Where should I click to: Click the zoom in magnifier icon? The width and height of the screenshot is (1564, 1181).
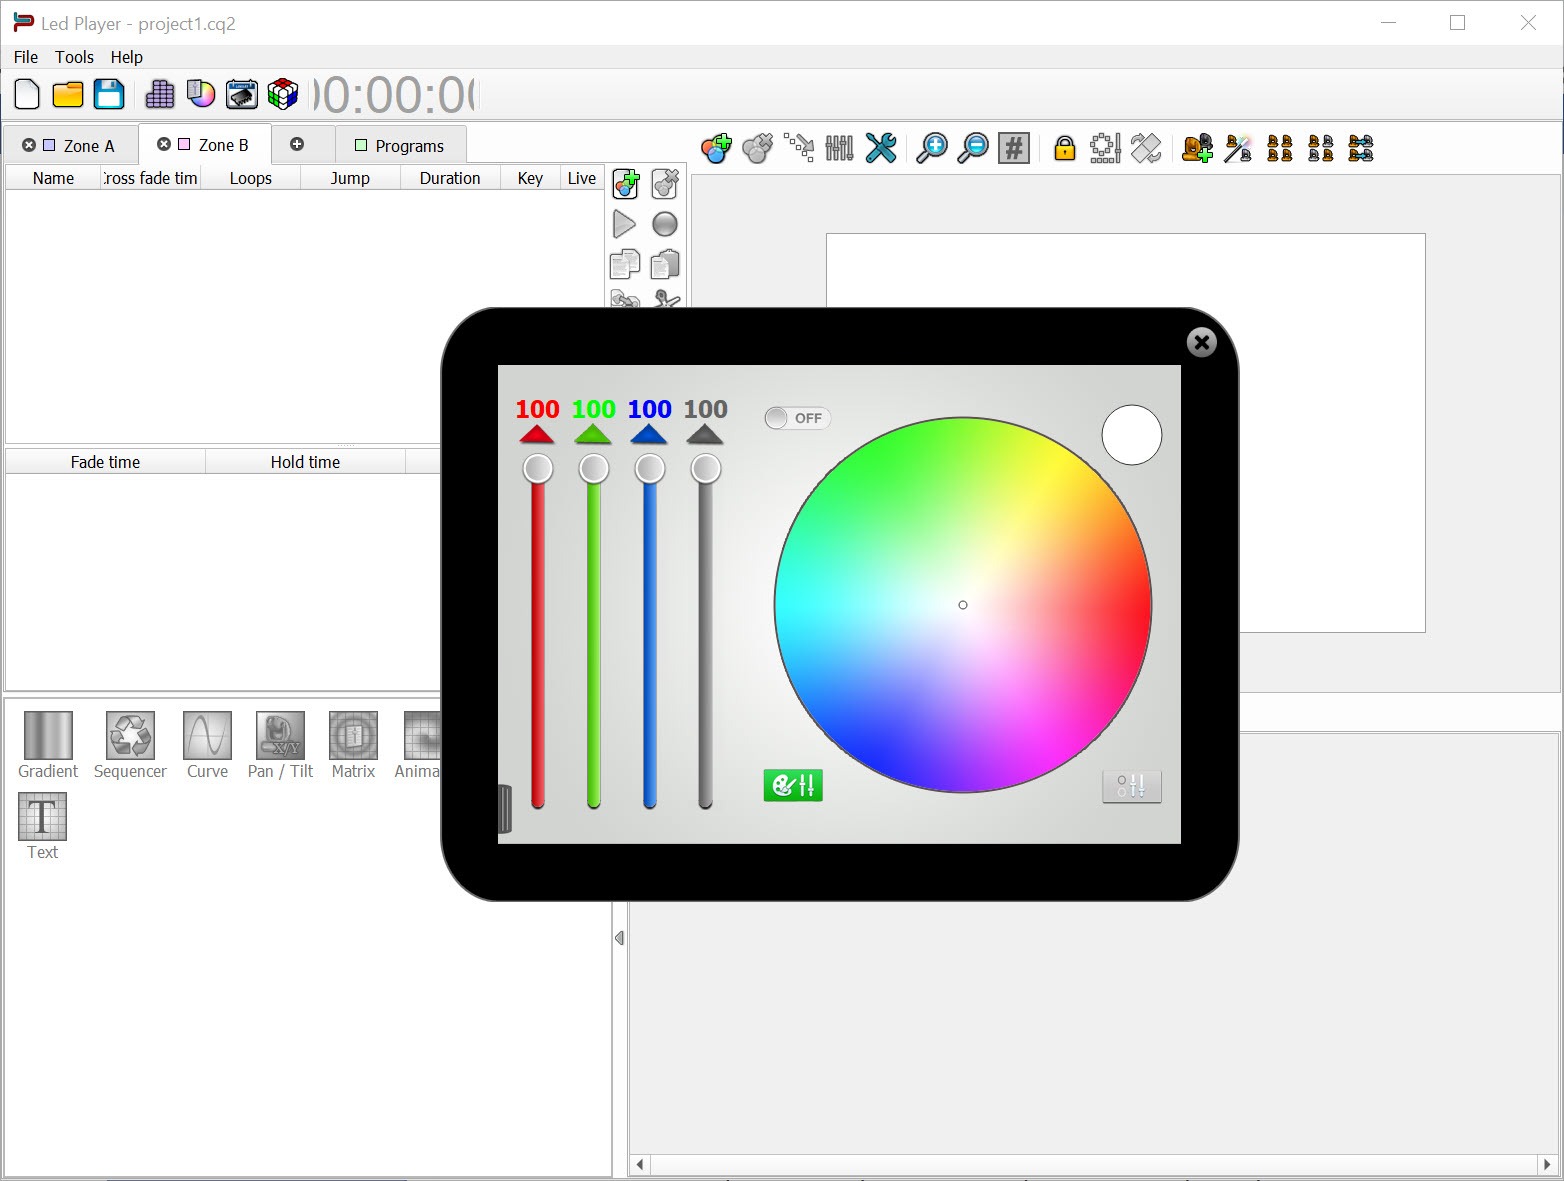pyautogui.click(x=932, y=148)
